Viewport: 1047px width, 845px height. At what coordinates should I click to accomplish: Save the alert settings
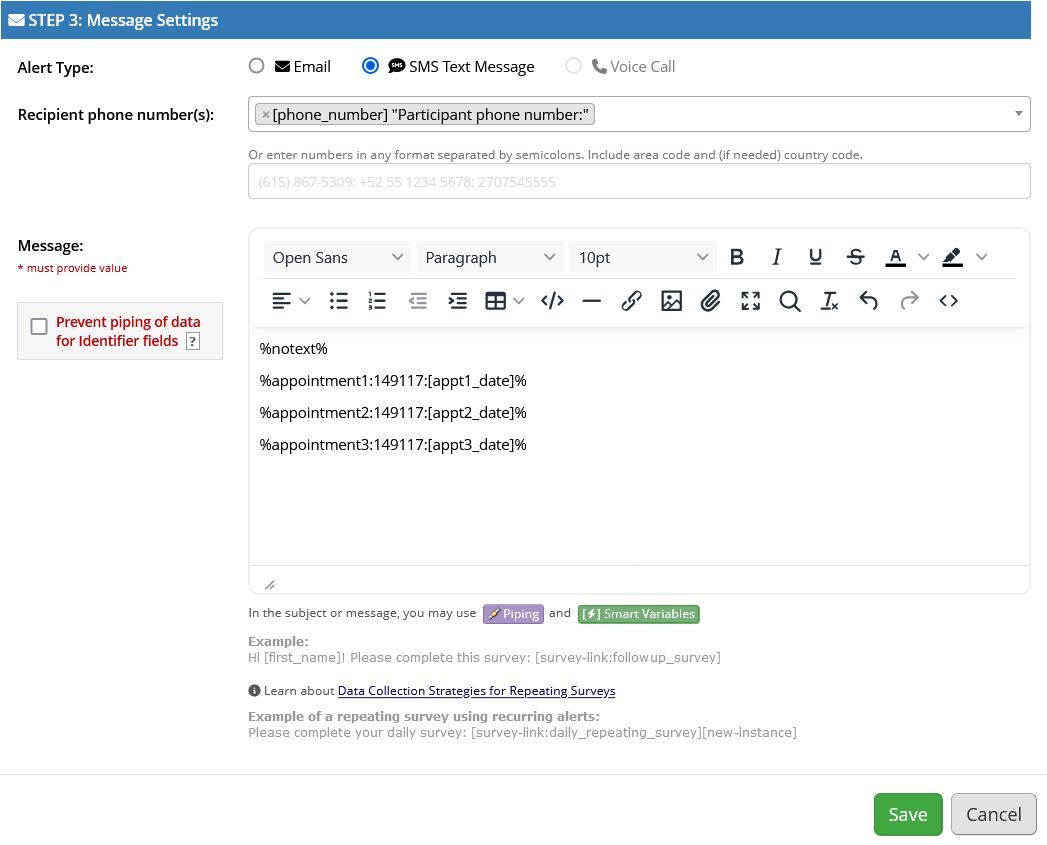[x=907, y=814]
